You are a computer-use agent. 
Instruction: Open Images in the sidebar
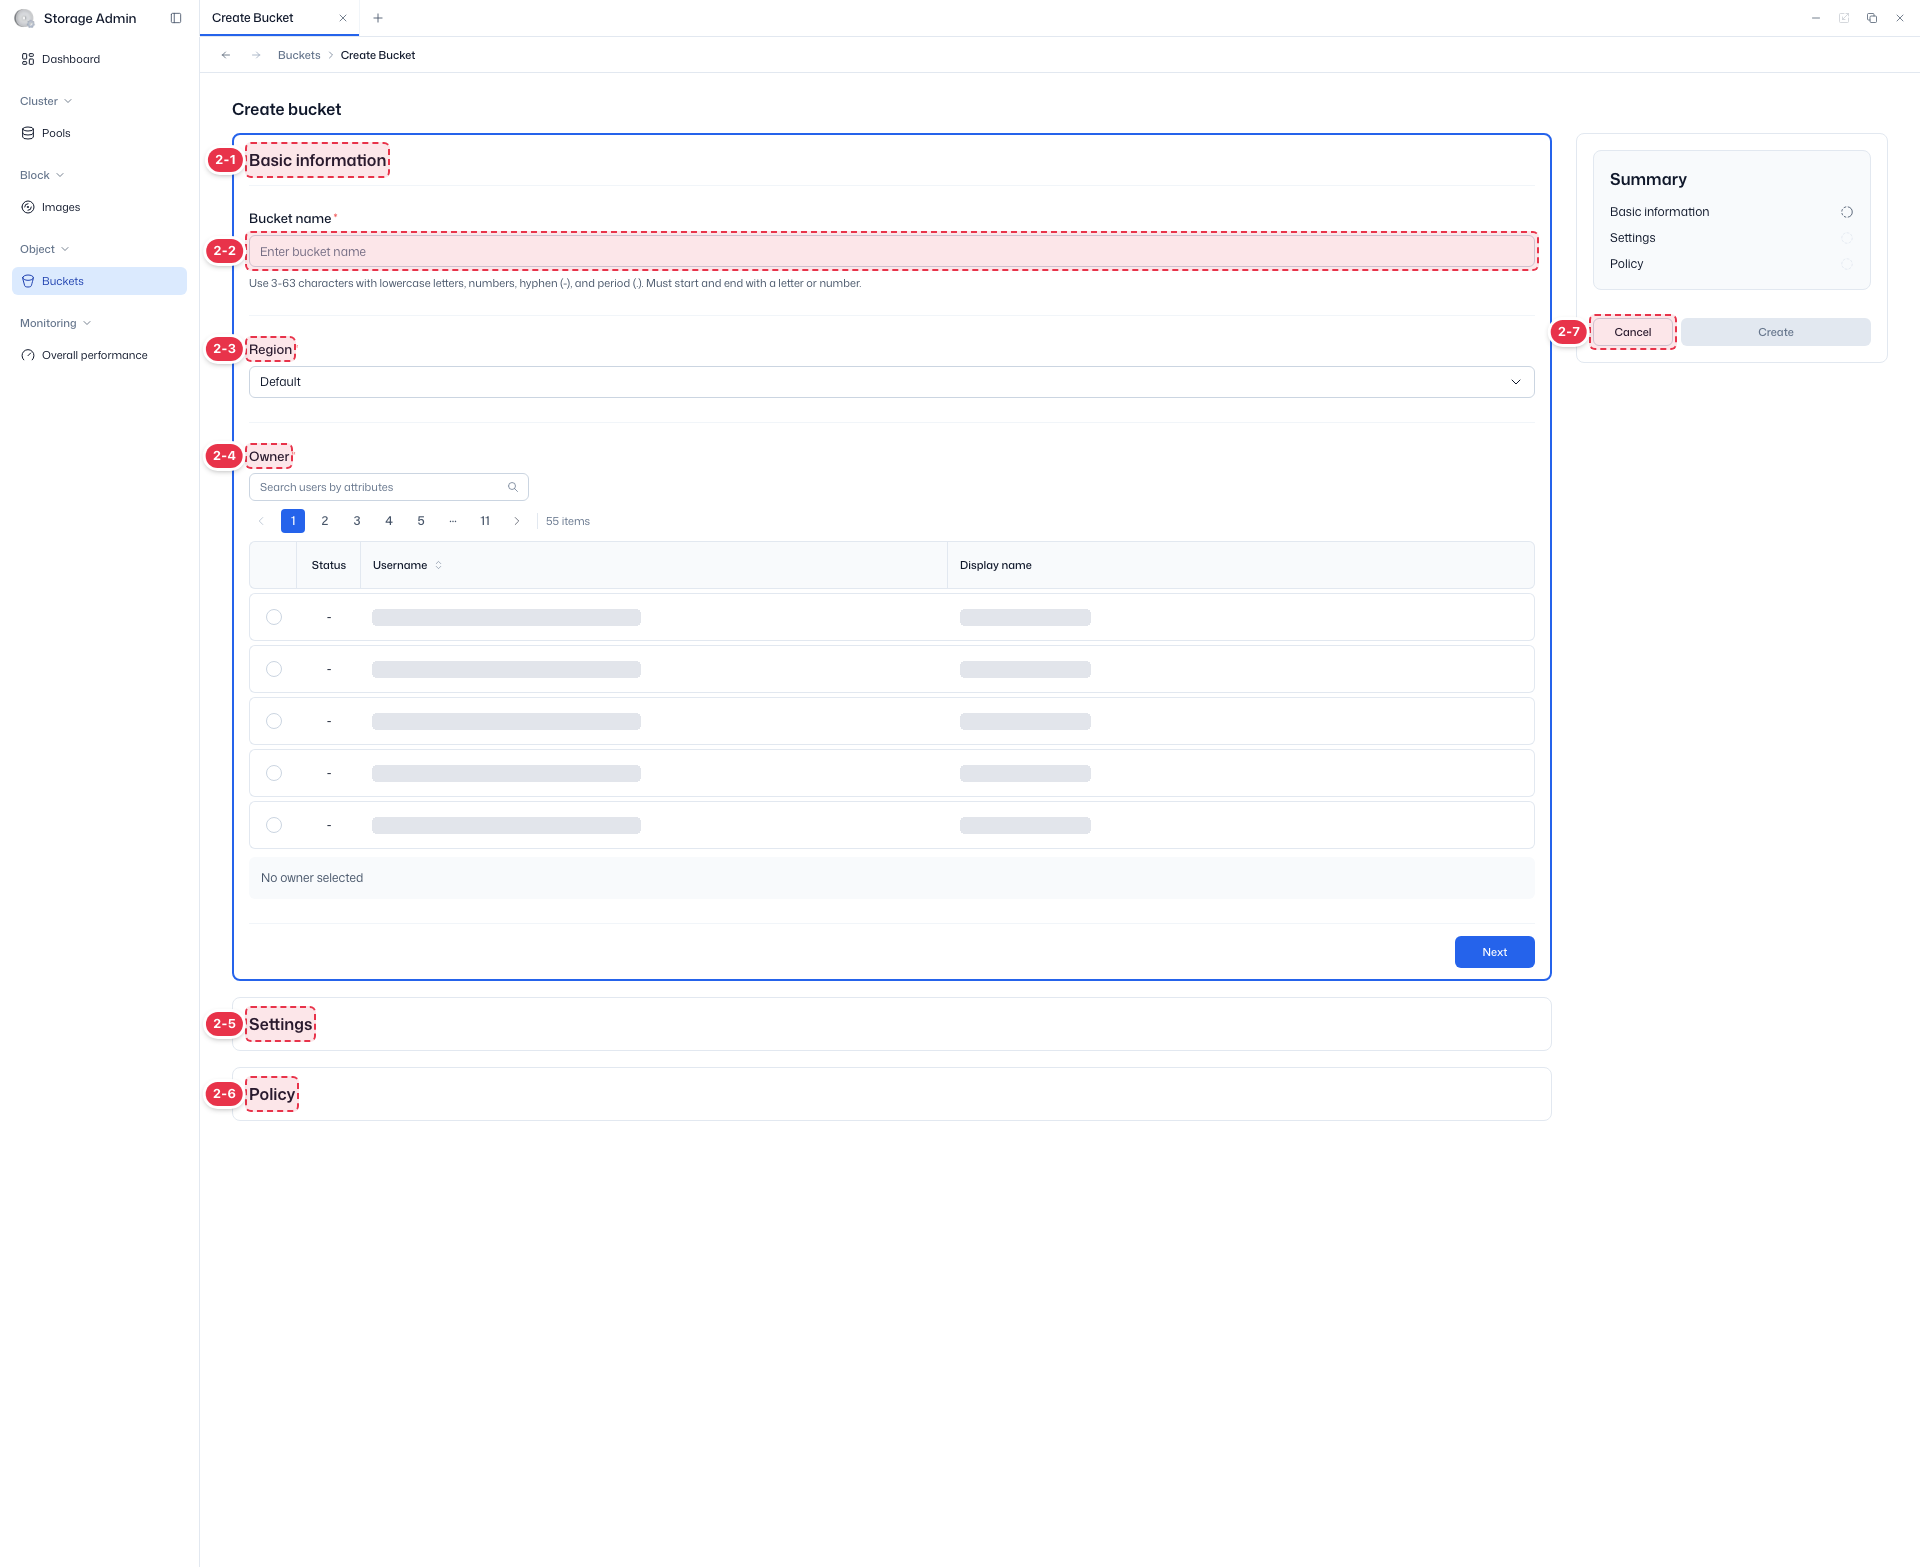point(99,207)
